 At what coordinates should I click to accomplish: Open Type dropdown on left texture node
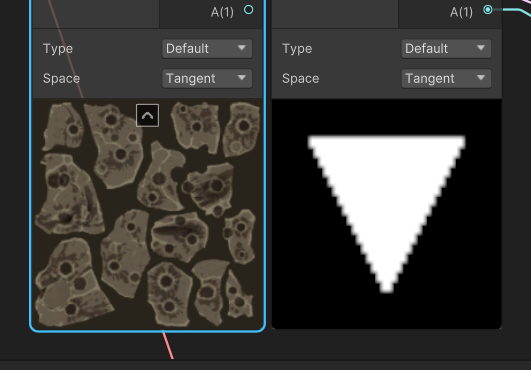point(207,49)
